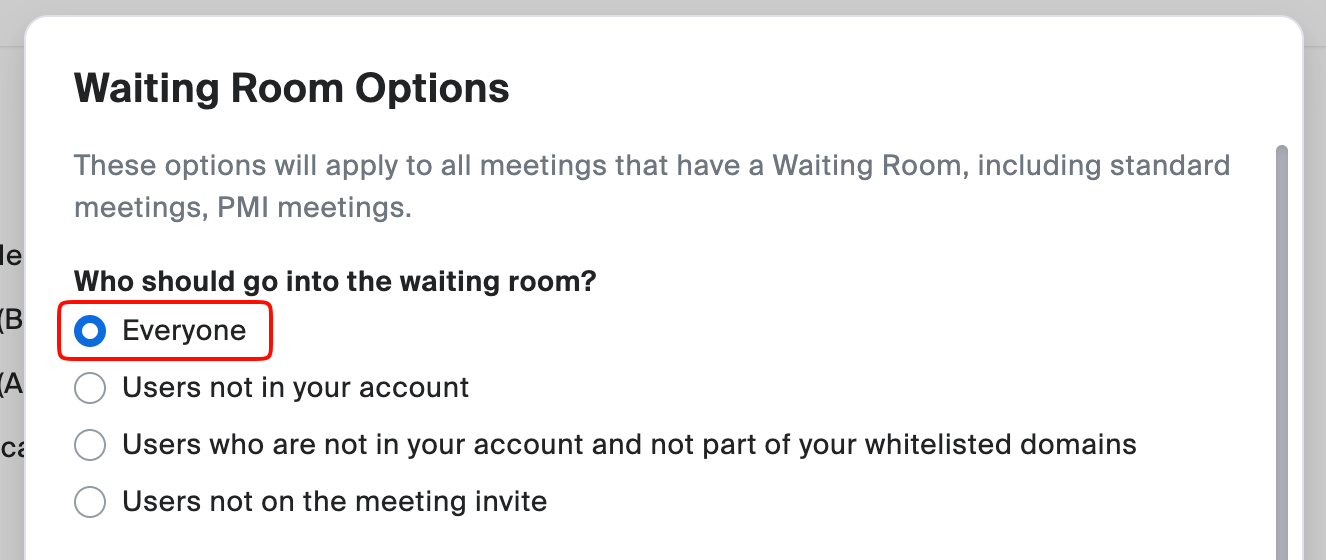Click the partially hidden page text left of dialog

pos(10,320)
